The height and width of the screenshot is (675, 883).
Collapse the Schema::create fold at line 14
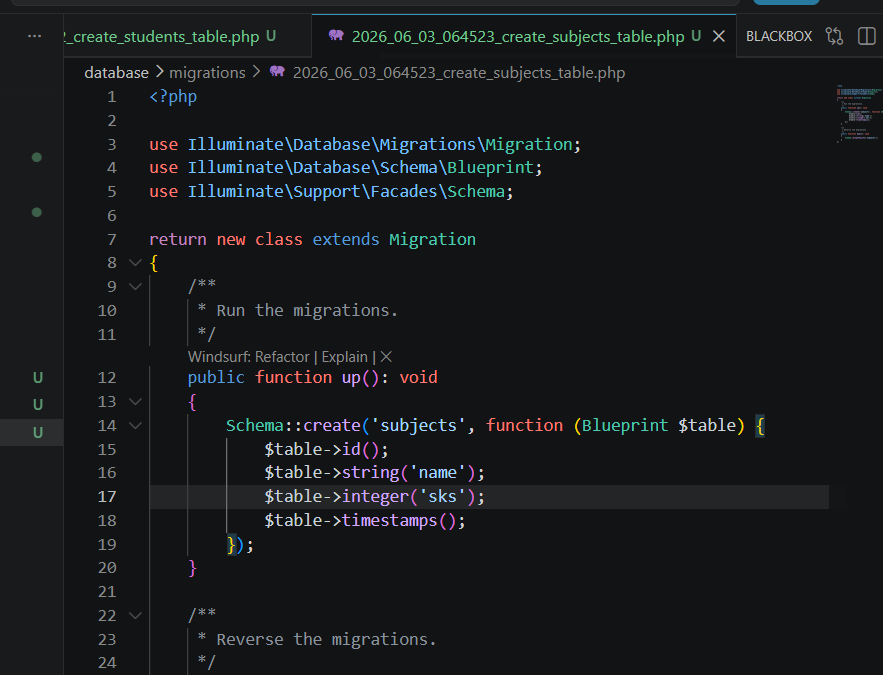point(135,426)
